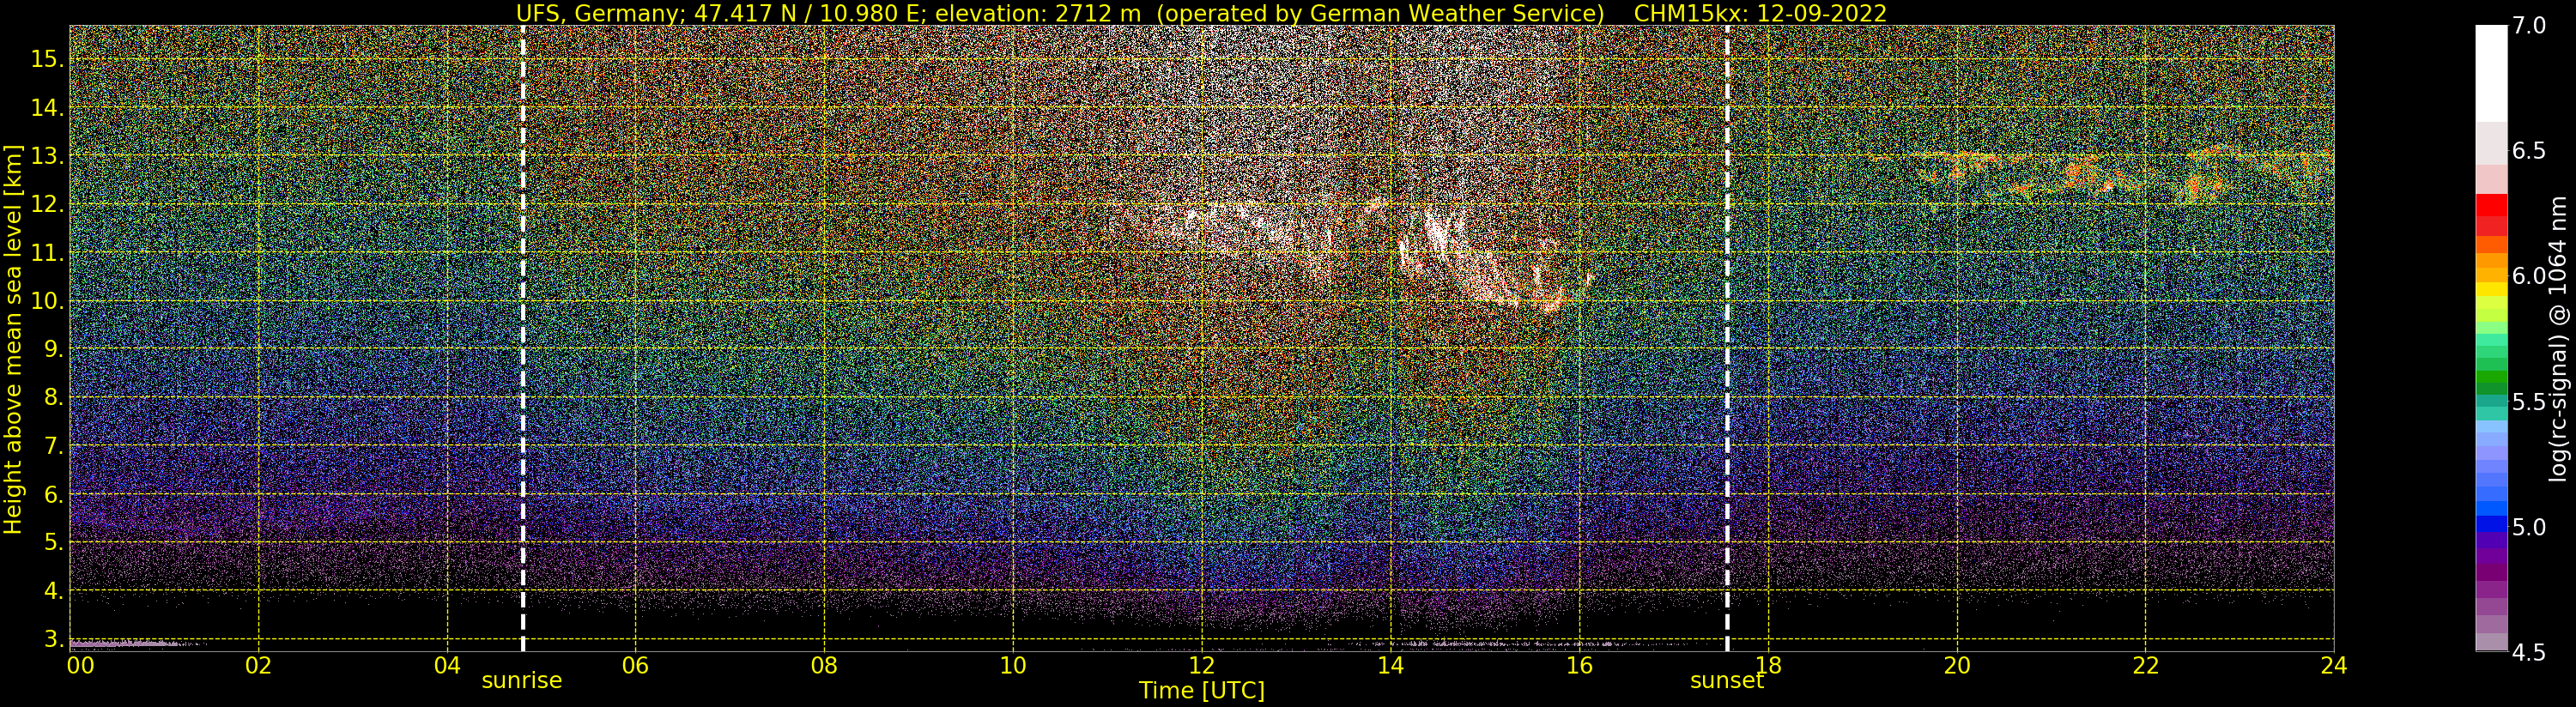Click the pink near-surface signal at 00 UTC
Screen dimensions: 2576x707
tap(123, 644)
